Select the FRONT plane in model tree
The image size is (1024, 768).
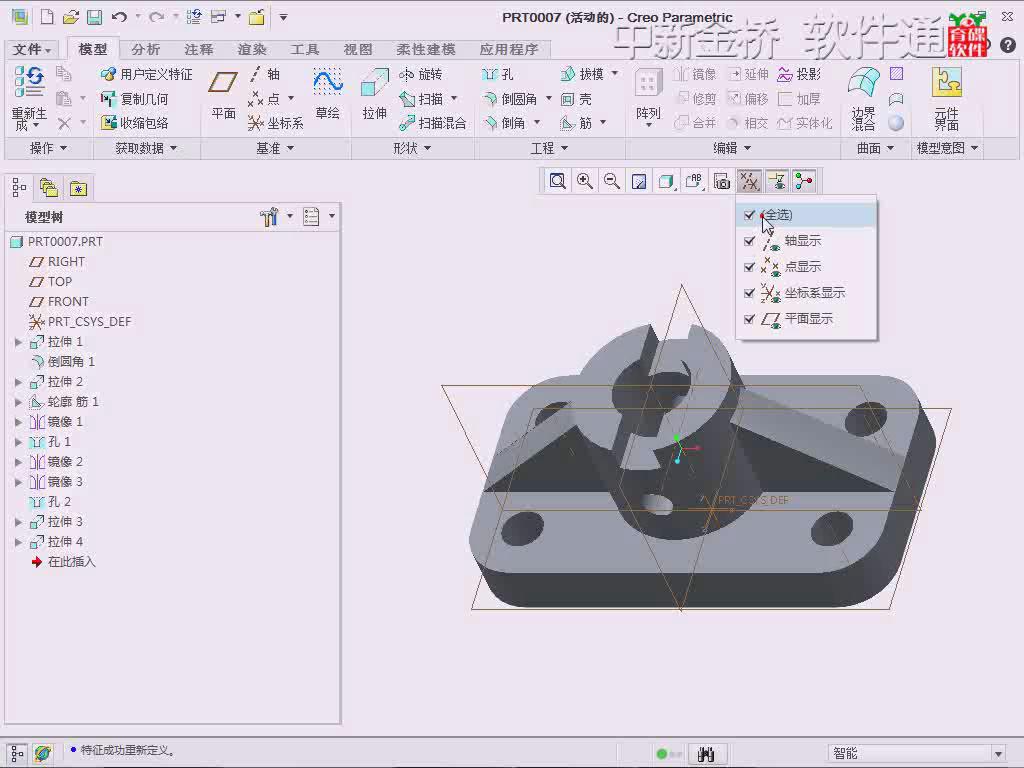(x=59, y=302)
